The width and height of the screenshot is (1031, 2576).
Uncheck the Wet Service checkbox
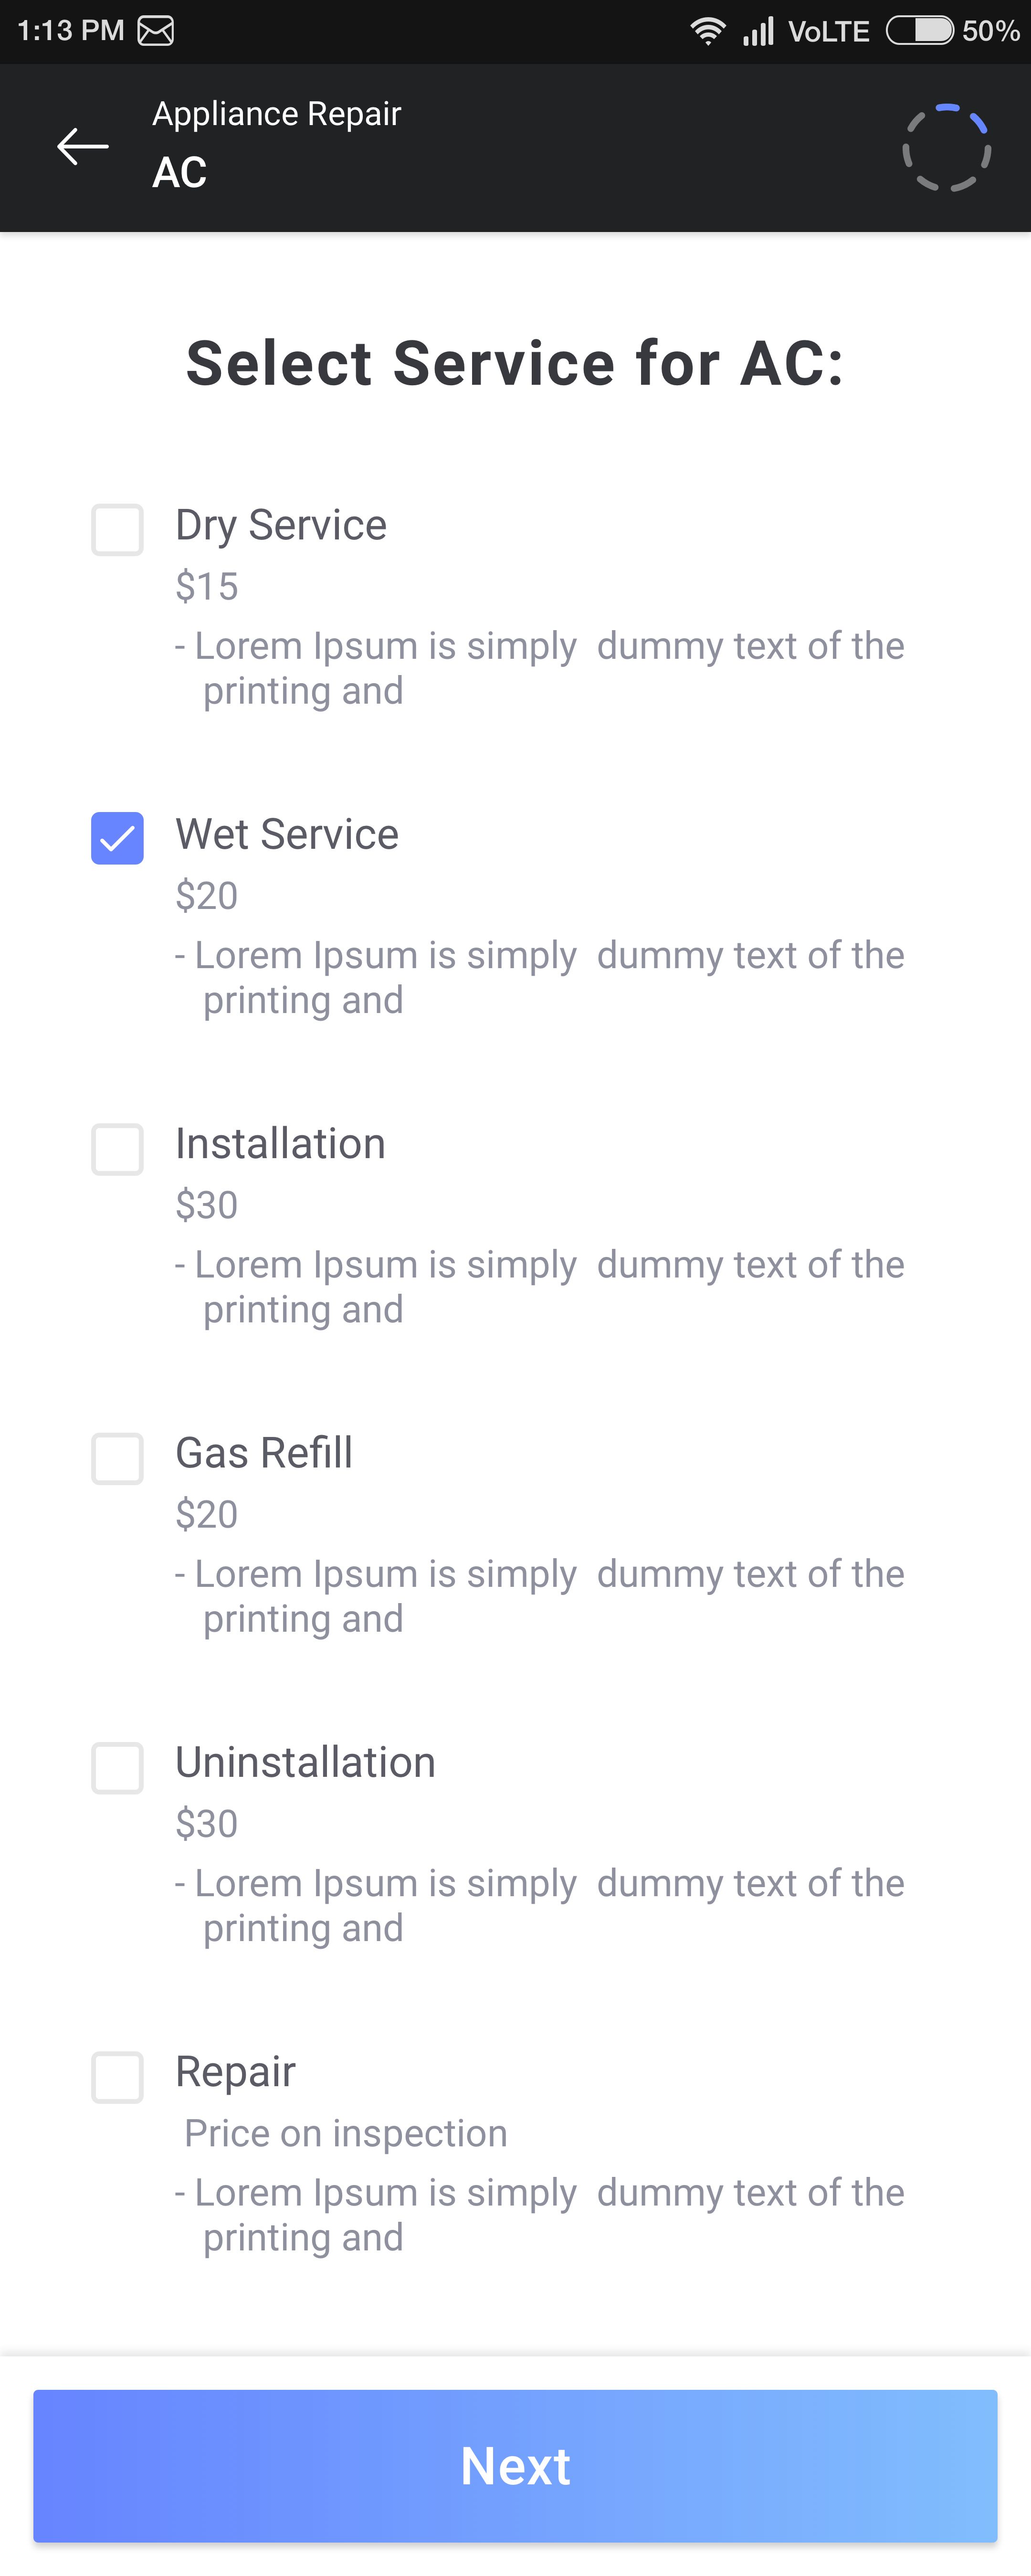click(117, 838)
